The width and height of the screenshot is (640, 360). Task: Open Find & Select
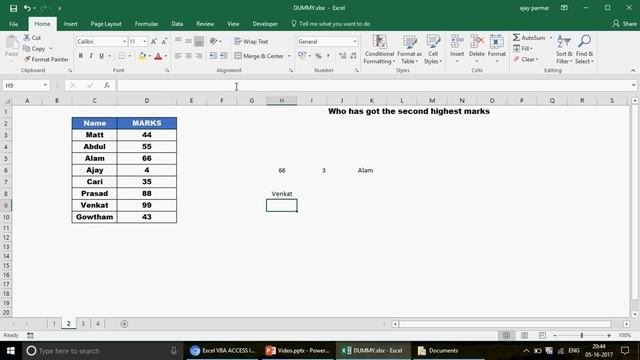coord(584,49)
